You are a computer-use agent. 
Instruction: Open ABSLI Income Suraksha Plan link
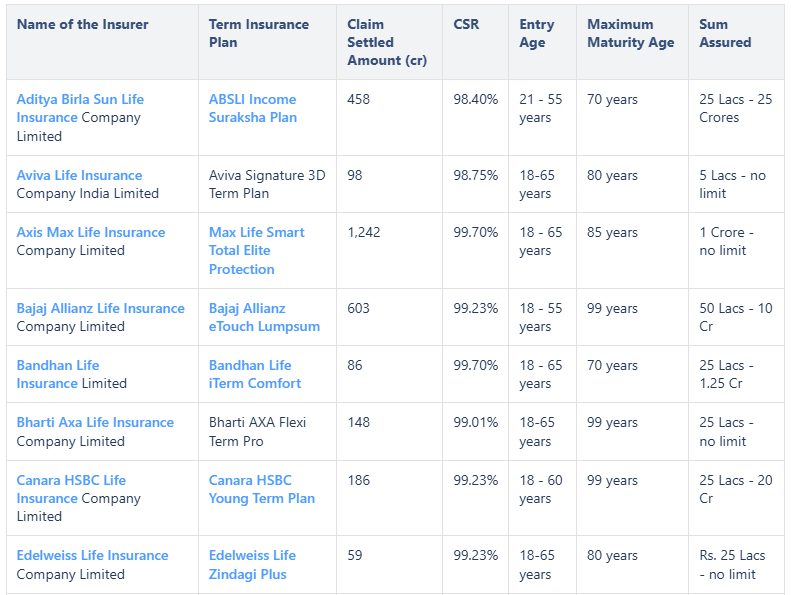[x=252, y=108]
